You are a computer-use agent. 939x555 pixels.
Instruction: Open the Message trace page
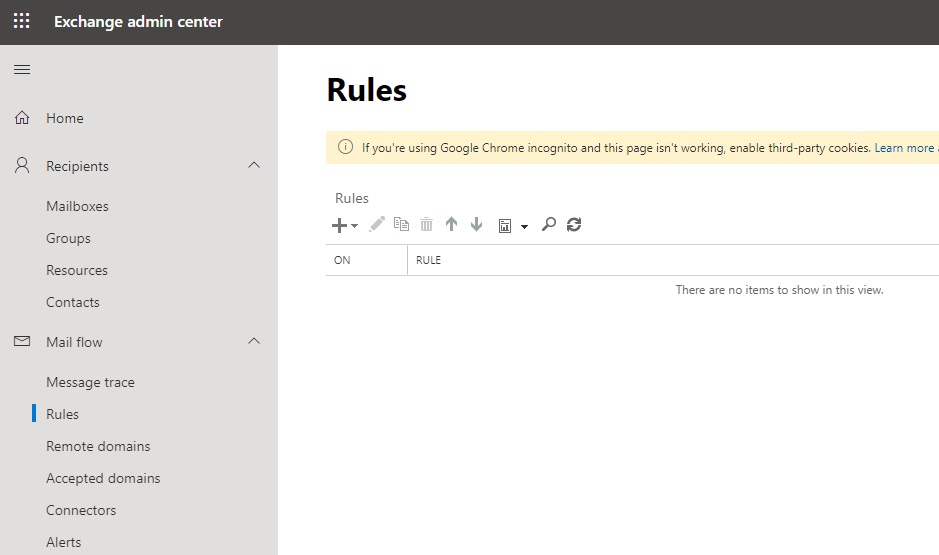(x=90, y=382)
